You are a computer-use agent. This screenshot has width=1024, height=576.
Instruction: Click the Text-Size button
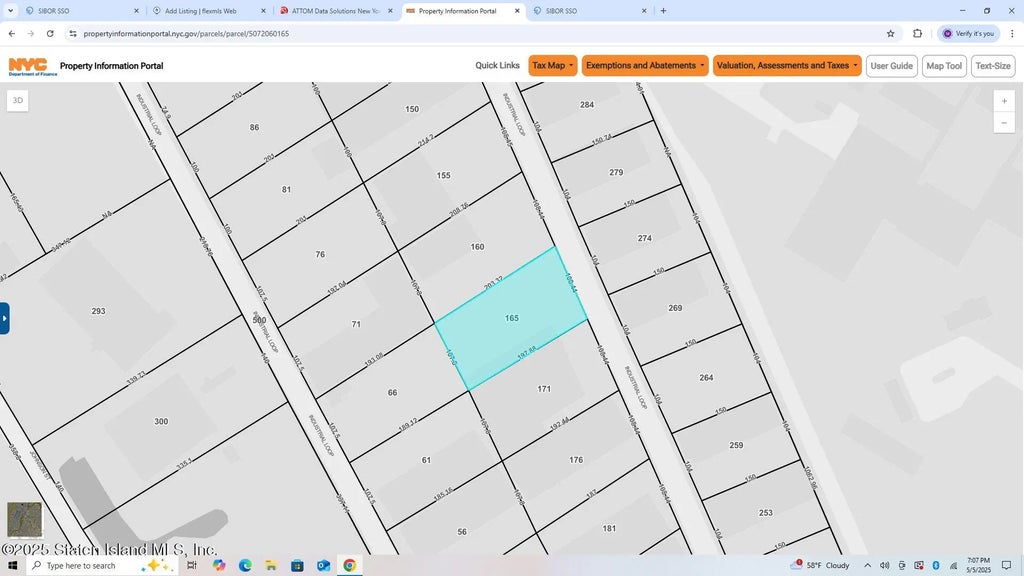pos(992,66)
